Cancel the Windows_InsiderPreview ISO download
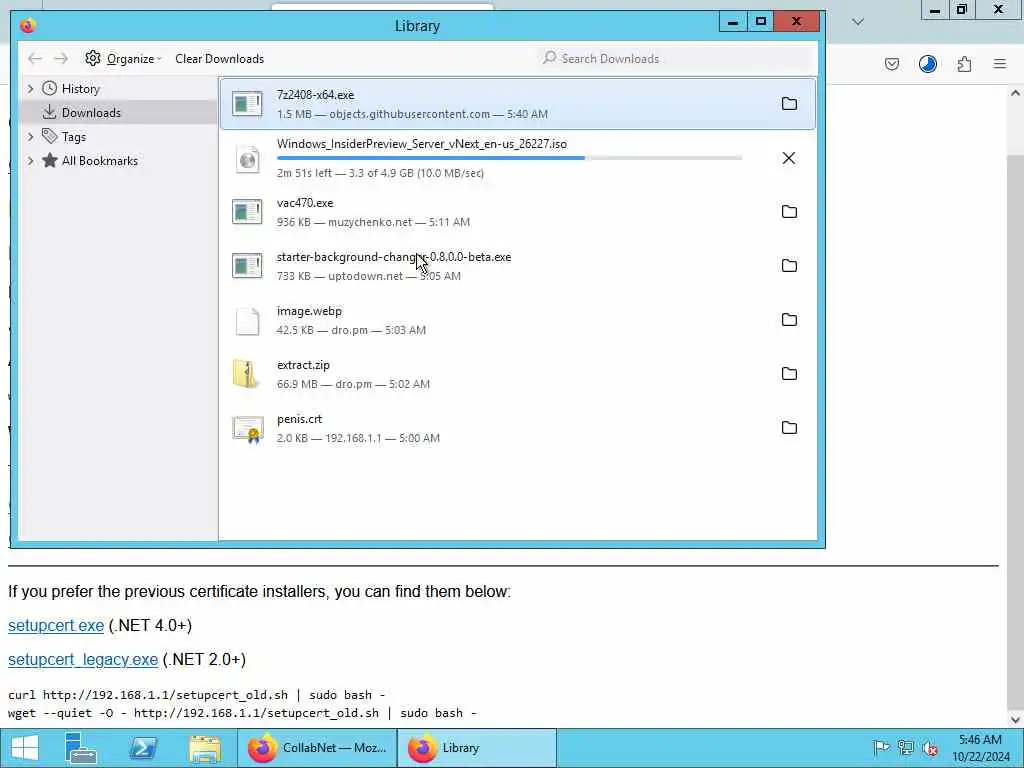Screen dimensions: 1024x768 [789, 158]
